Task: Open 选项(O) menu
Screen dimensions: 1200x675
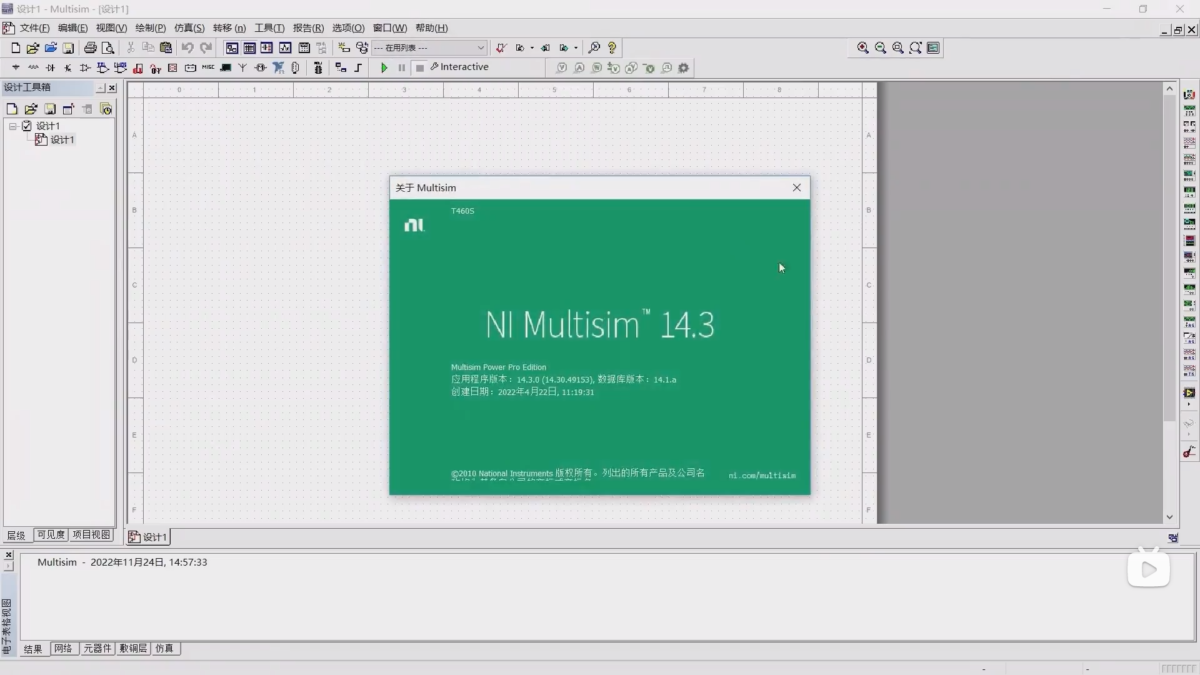Action: pyautogui.click(x=348, y=28)
